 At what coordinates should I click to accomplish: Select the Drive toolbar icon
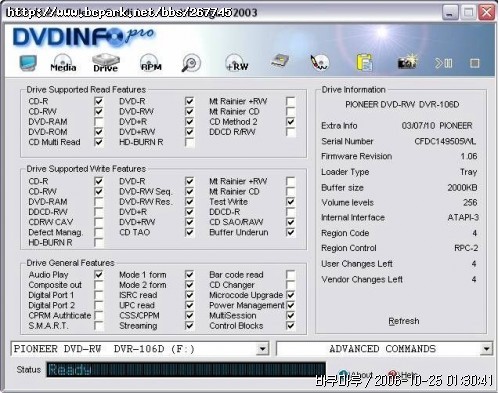(x=106, y=63)
